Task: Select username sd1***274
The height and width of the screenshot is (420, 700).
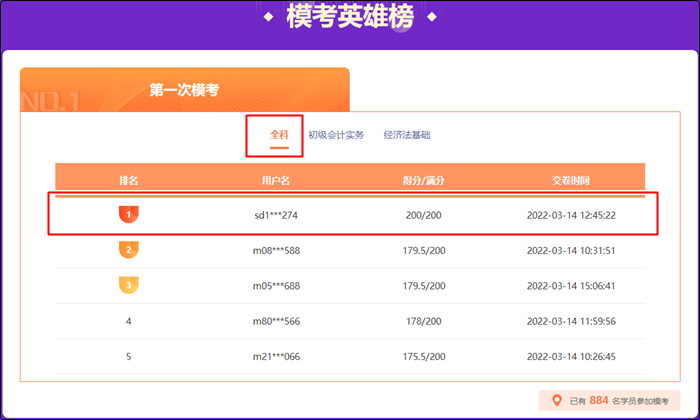Action: (x=276, y=215)
